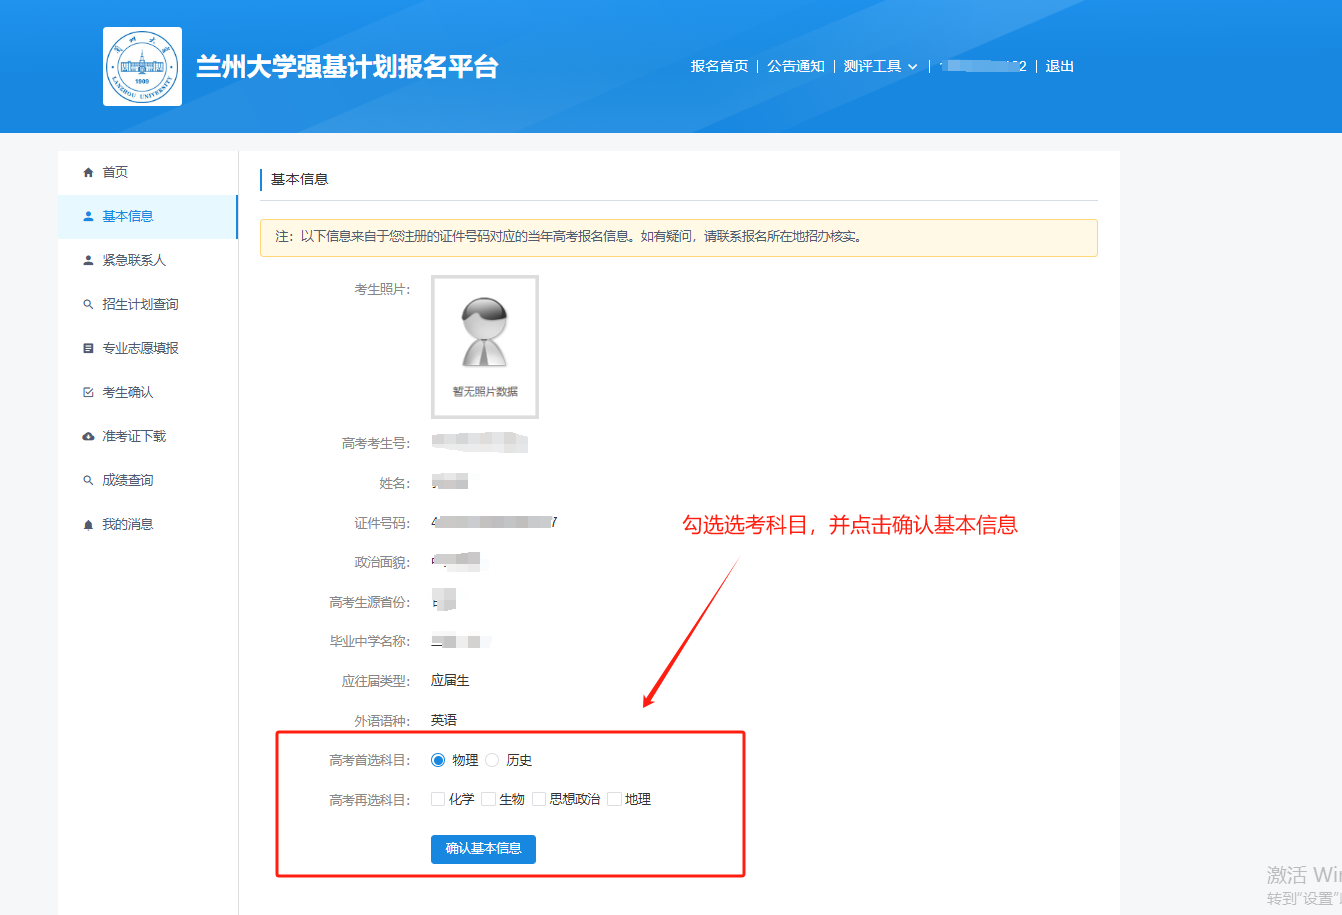Image resolution: width=1342 pixels, height=915 pixels.
Task: Expand the 测评工具 dropdown menu
Action: click(x=880, y=66)
